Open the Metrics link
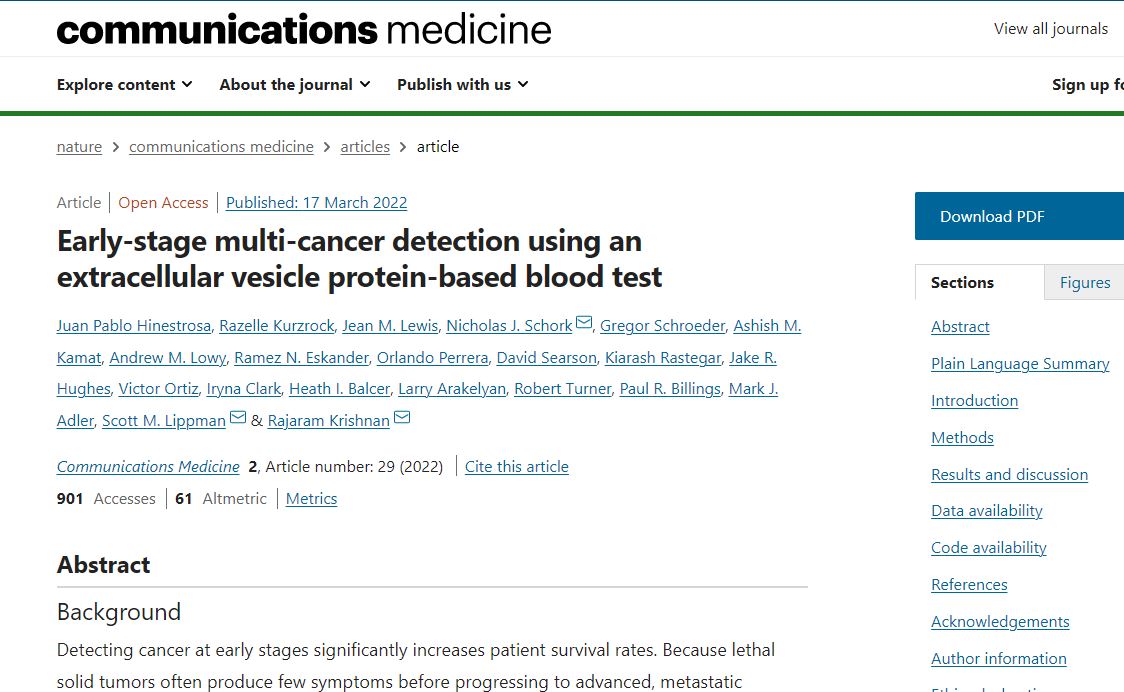This screenshot has width=1124, height=692. [x=311, y=498]
